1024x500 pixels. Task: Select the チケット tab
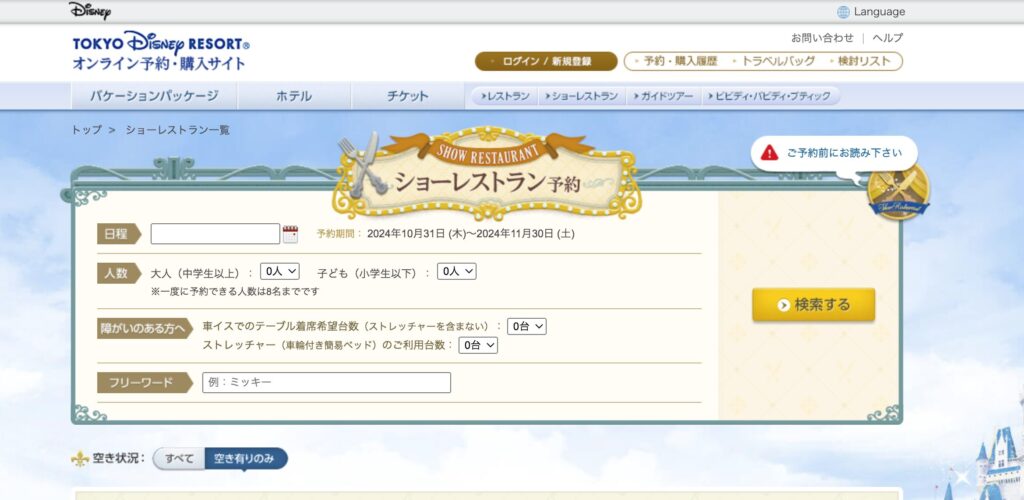pyautogui.click(x=408, y=96)
